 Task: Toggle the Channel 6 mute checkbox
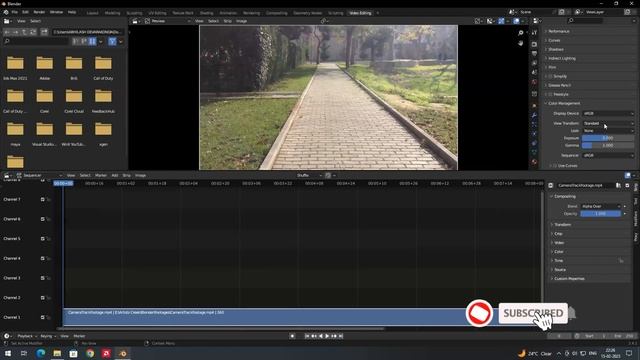coord(42,219)
